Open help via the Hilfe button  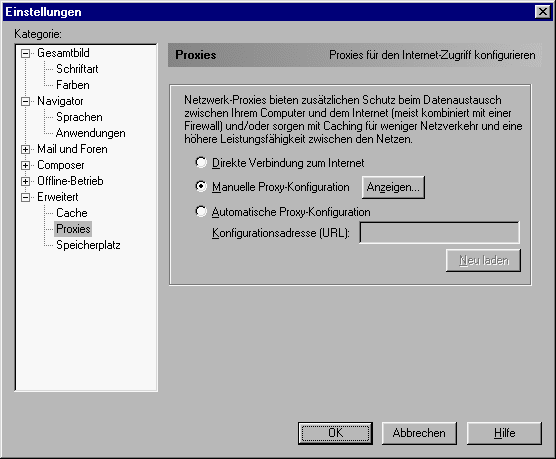[x=504, y=433]
